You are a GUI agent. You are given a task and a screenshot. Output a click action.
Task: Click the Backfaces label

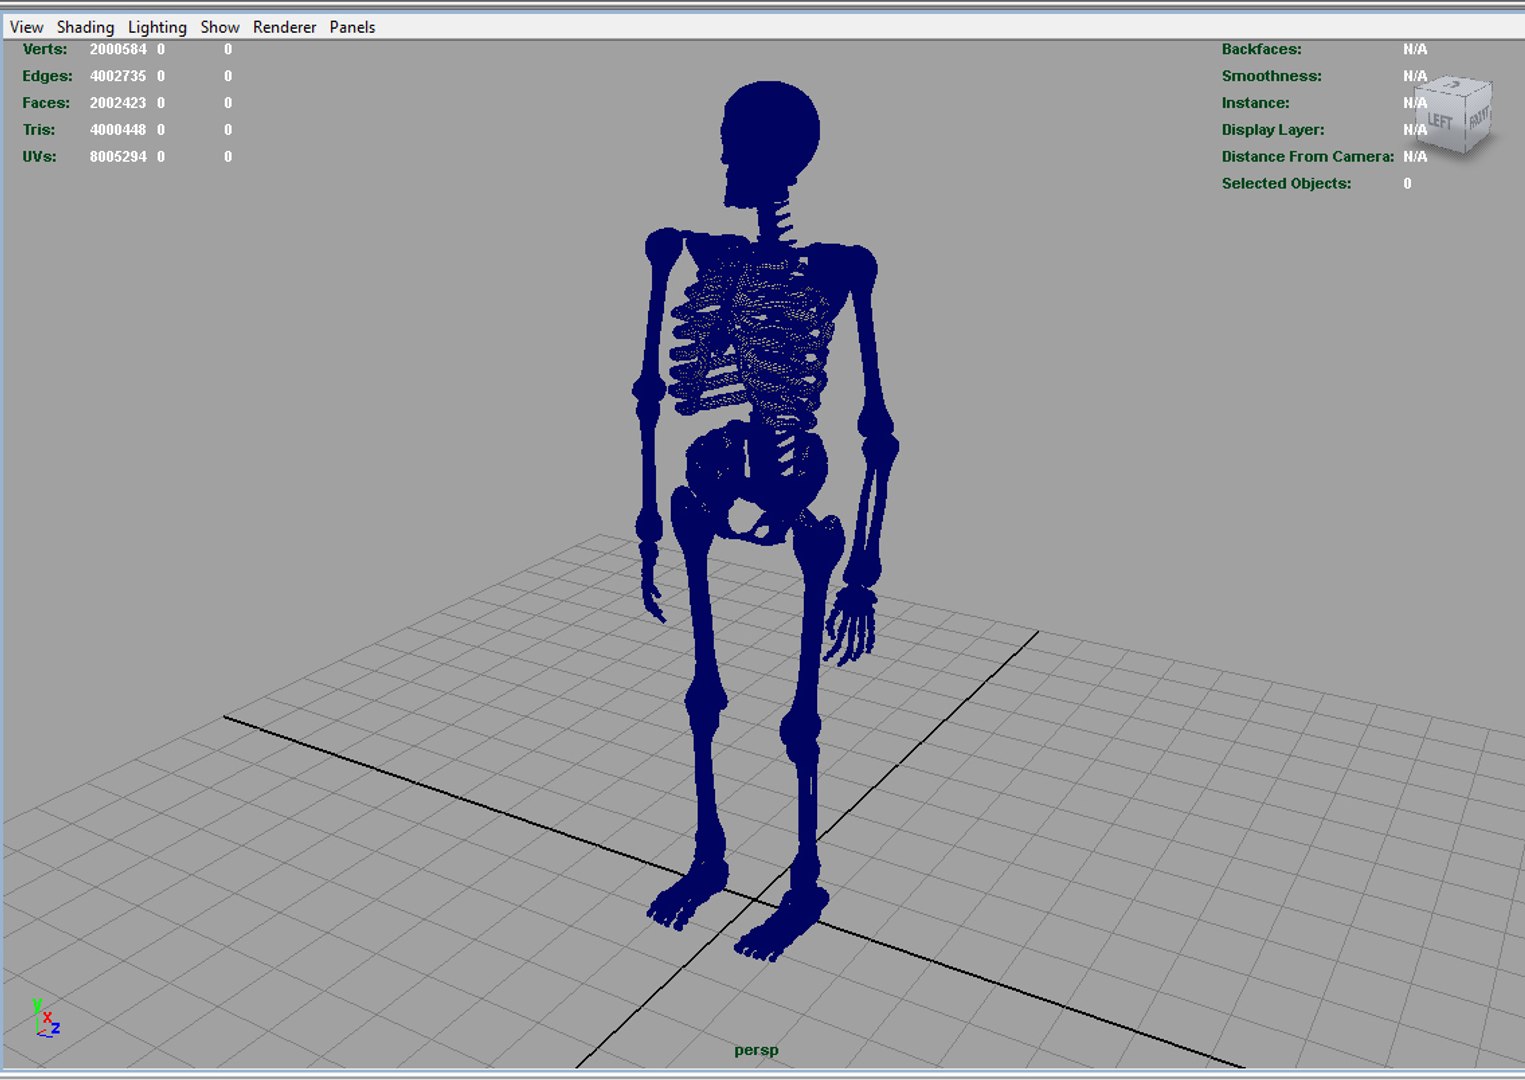coord(1261,49)
